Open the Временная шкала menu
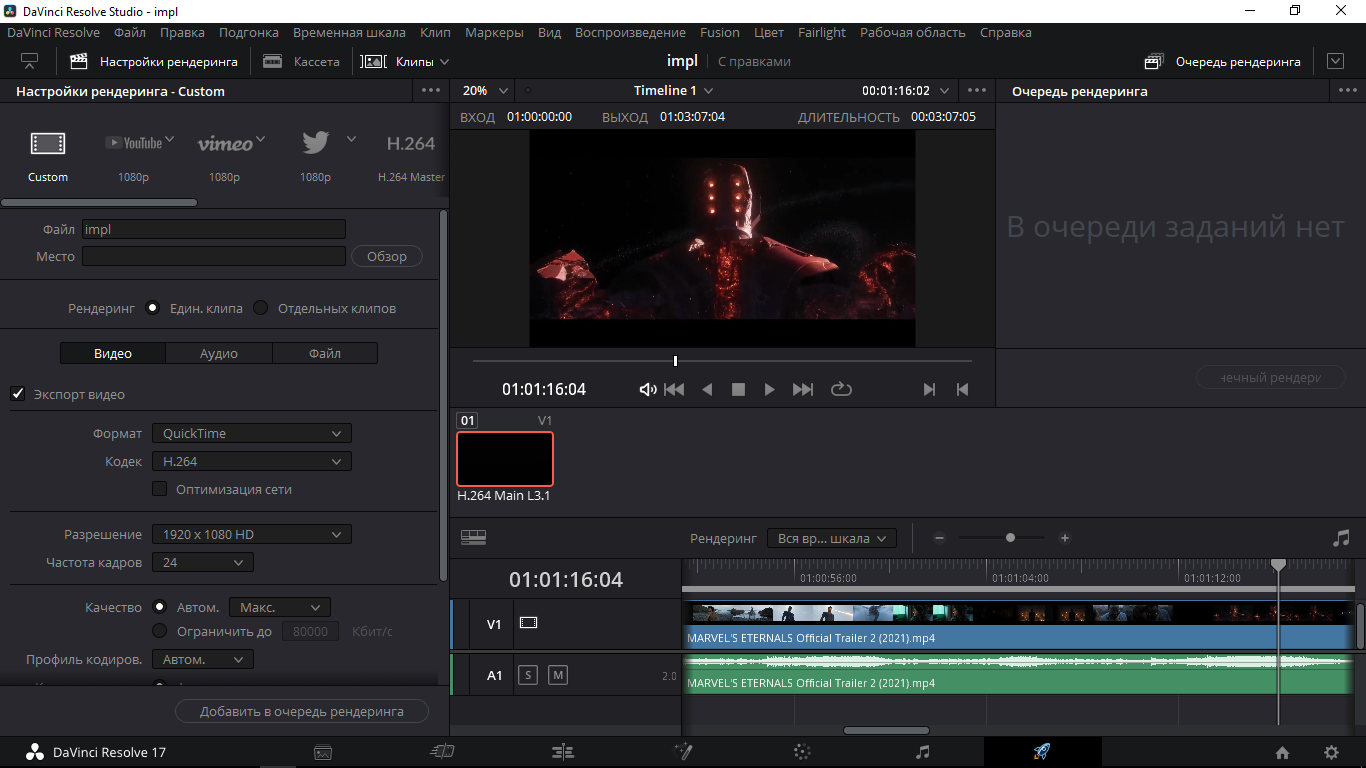This screenshot has width=1366, height=768. (349, 32)
